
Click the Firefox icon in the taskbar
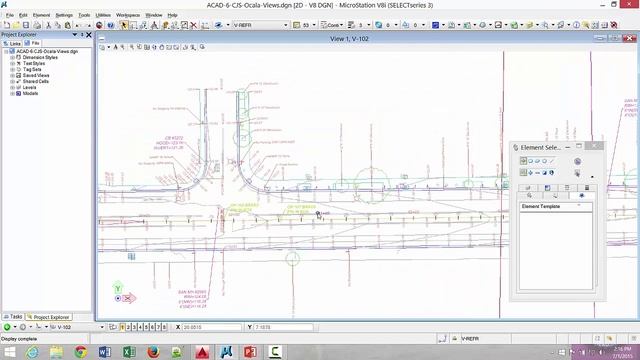(153, 352)
